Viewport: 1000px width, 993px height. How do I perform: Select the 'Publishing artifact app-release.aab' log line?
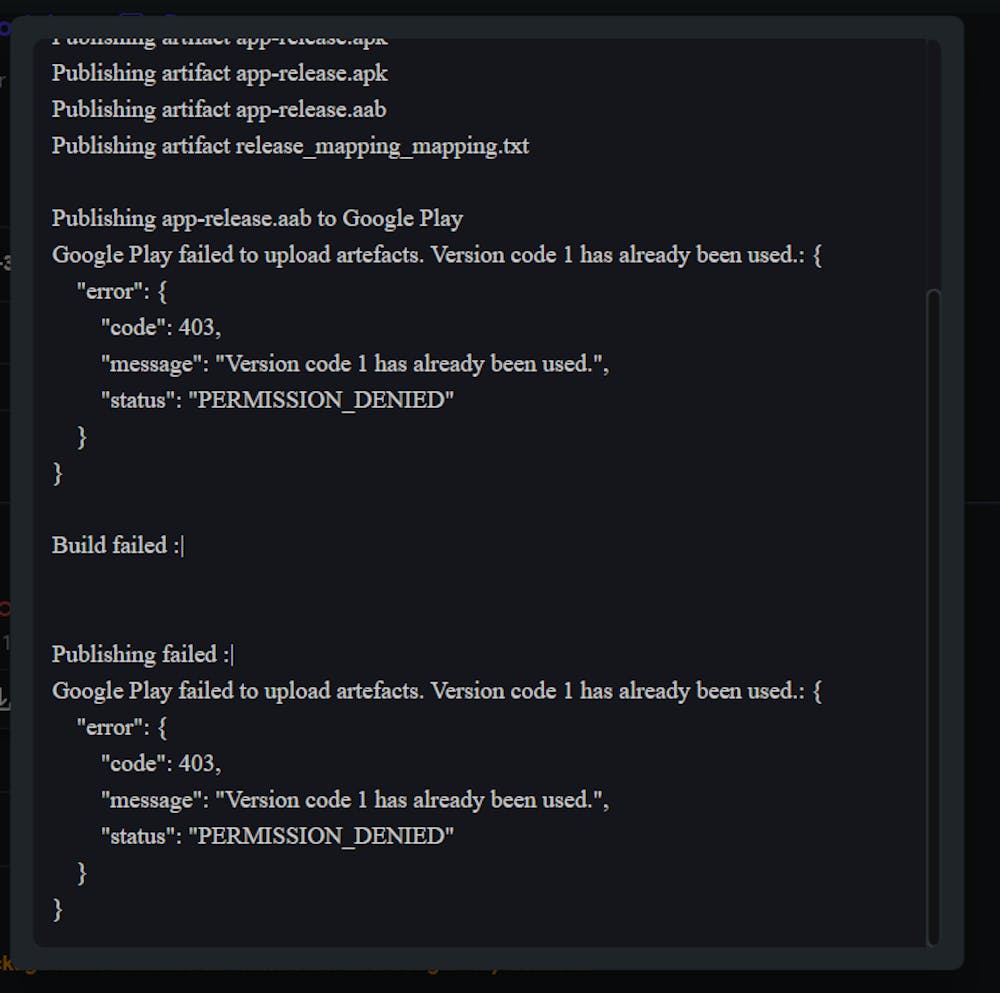[219, 109]
